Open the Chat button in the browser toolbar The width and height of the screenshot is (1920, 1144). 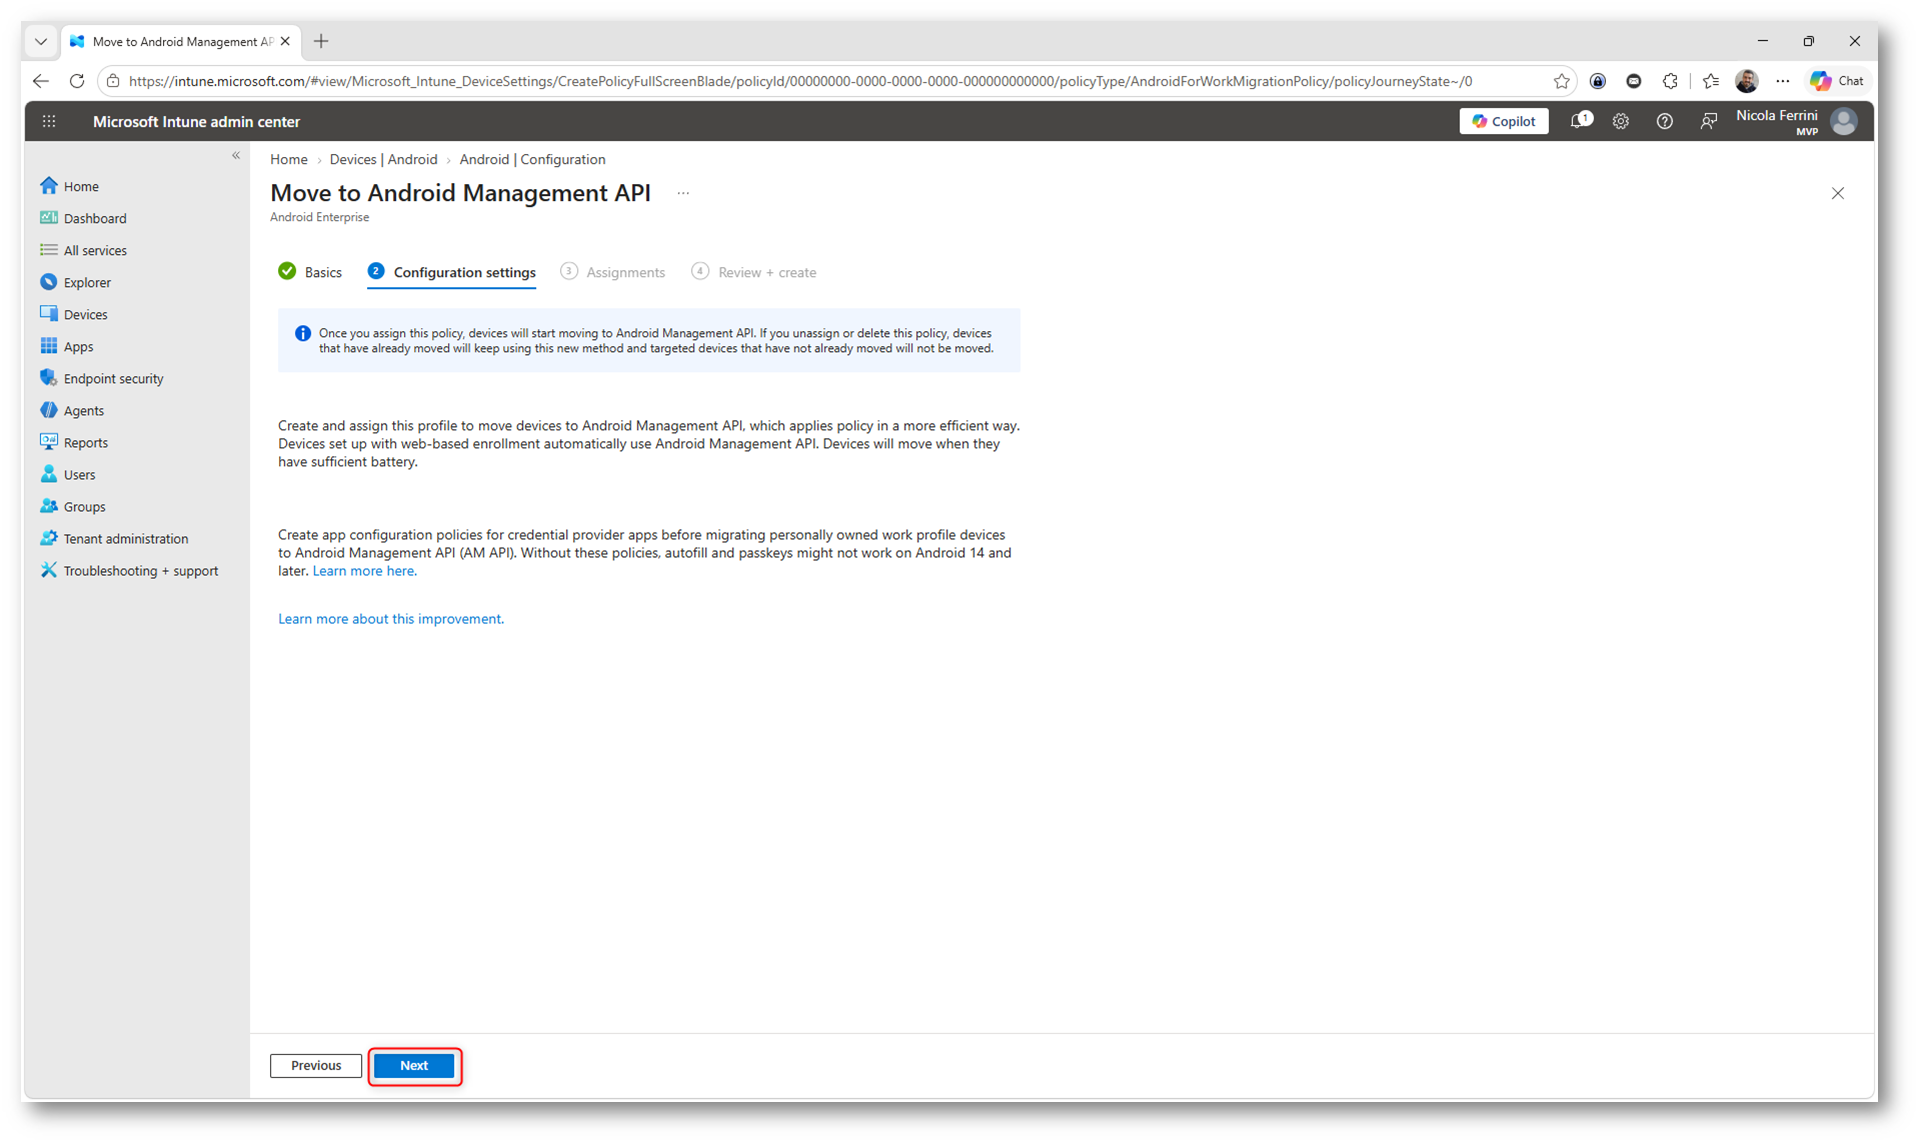coord(1838,81)
